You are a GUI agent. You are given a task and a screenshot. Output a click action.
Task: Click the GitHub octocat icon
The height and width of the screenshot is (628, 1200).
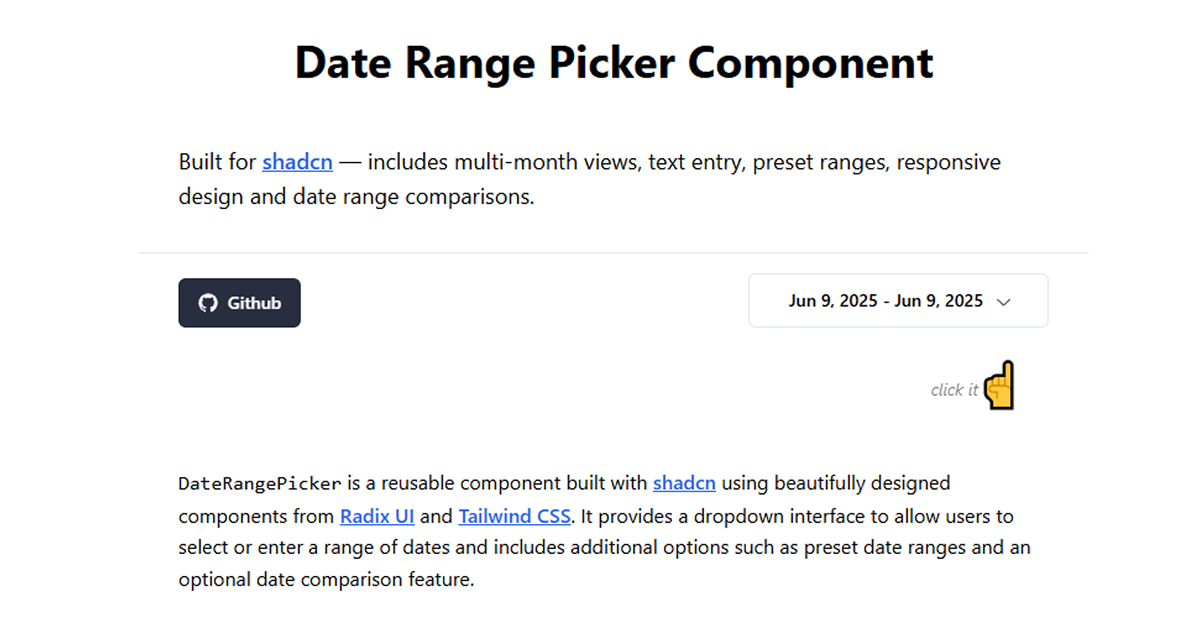(208, 303)
